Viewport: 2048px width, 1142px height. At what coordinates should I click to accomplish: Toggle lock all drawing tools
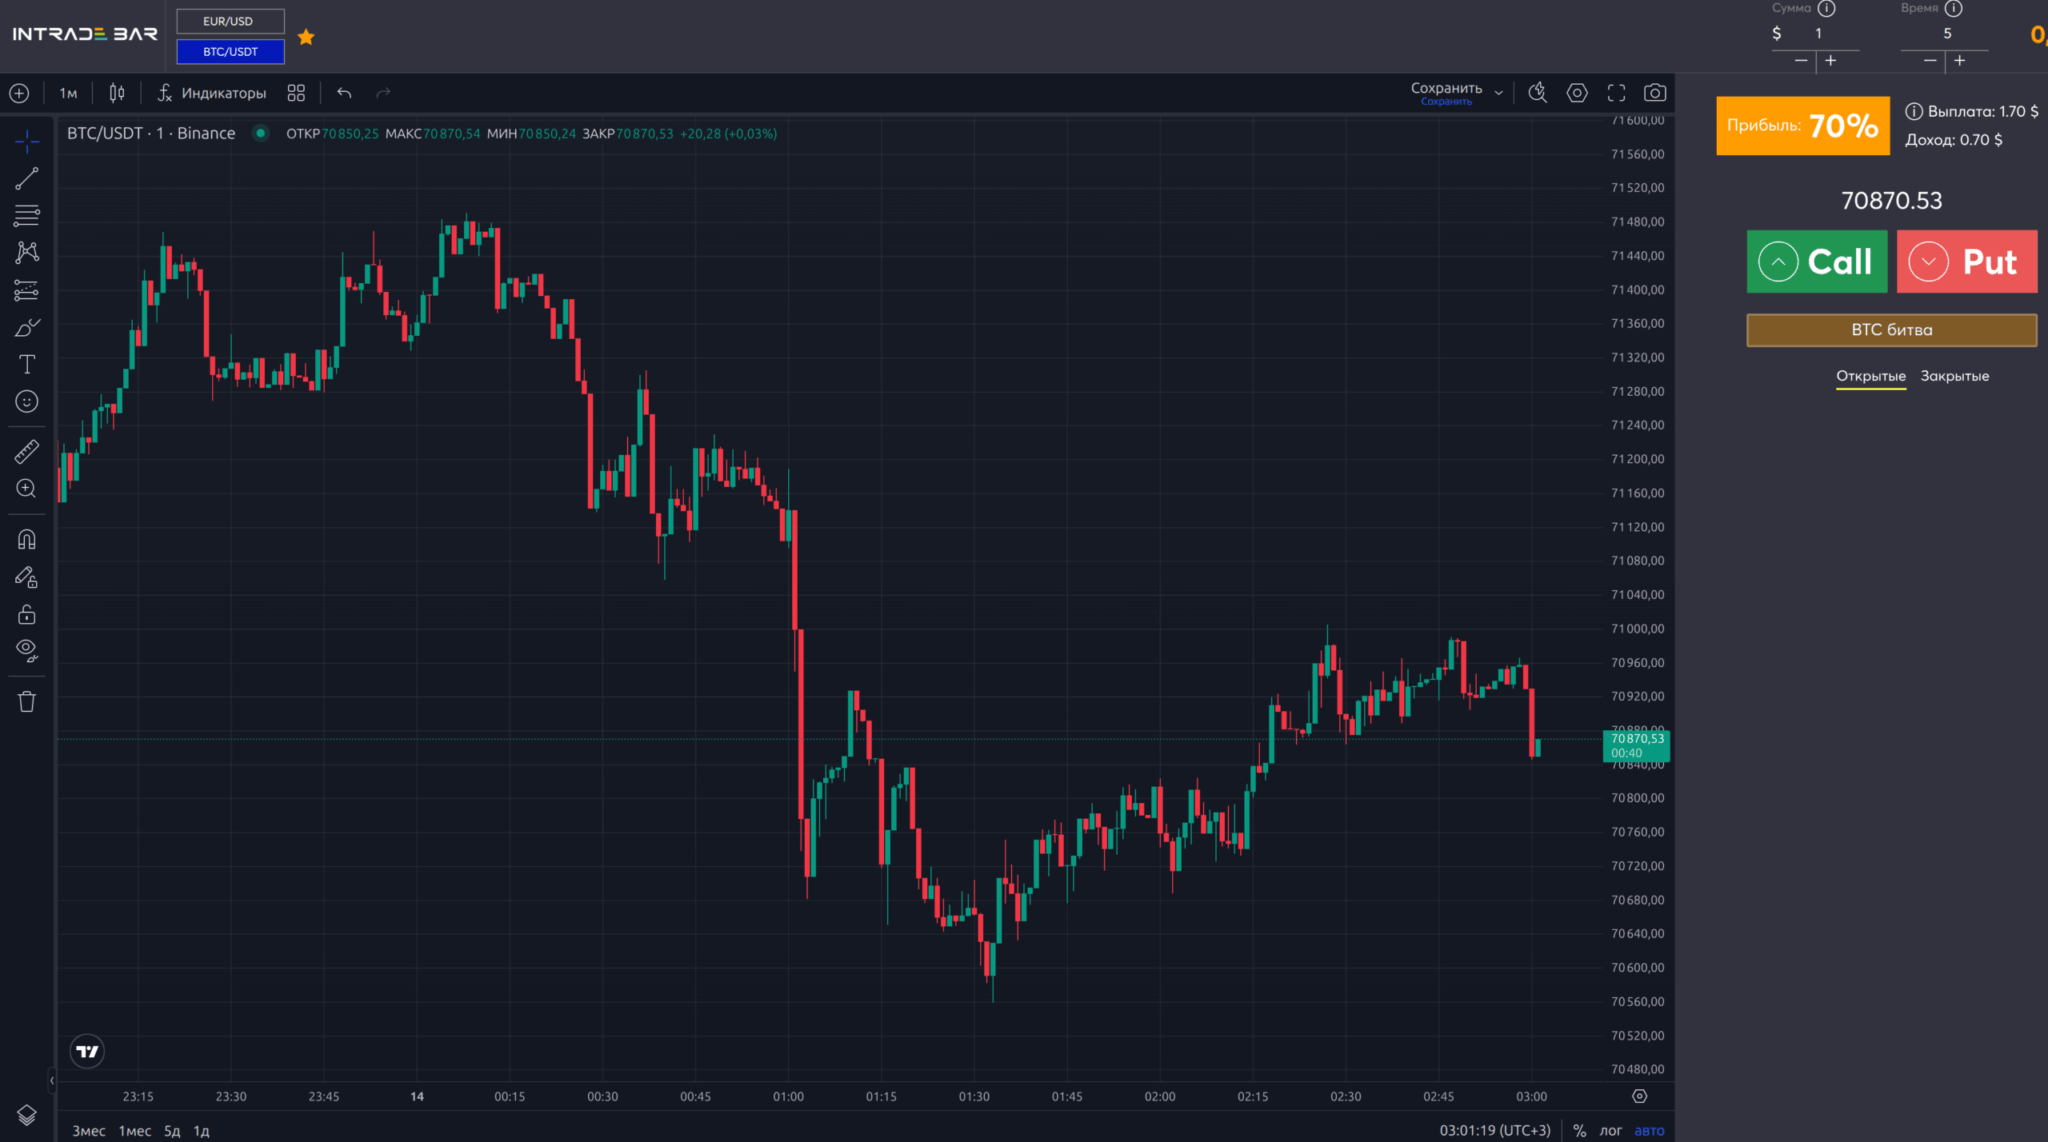click(x=27, y=614)
